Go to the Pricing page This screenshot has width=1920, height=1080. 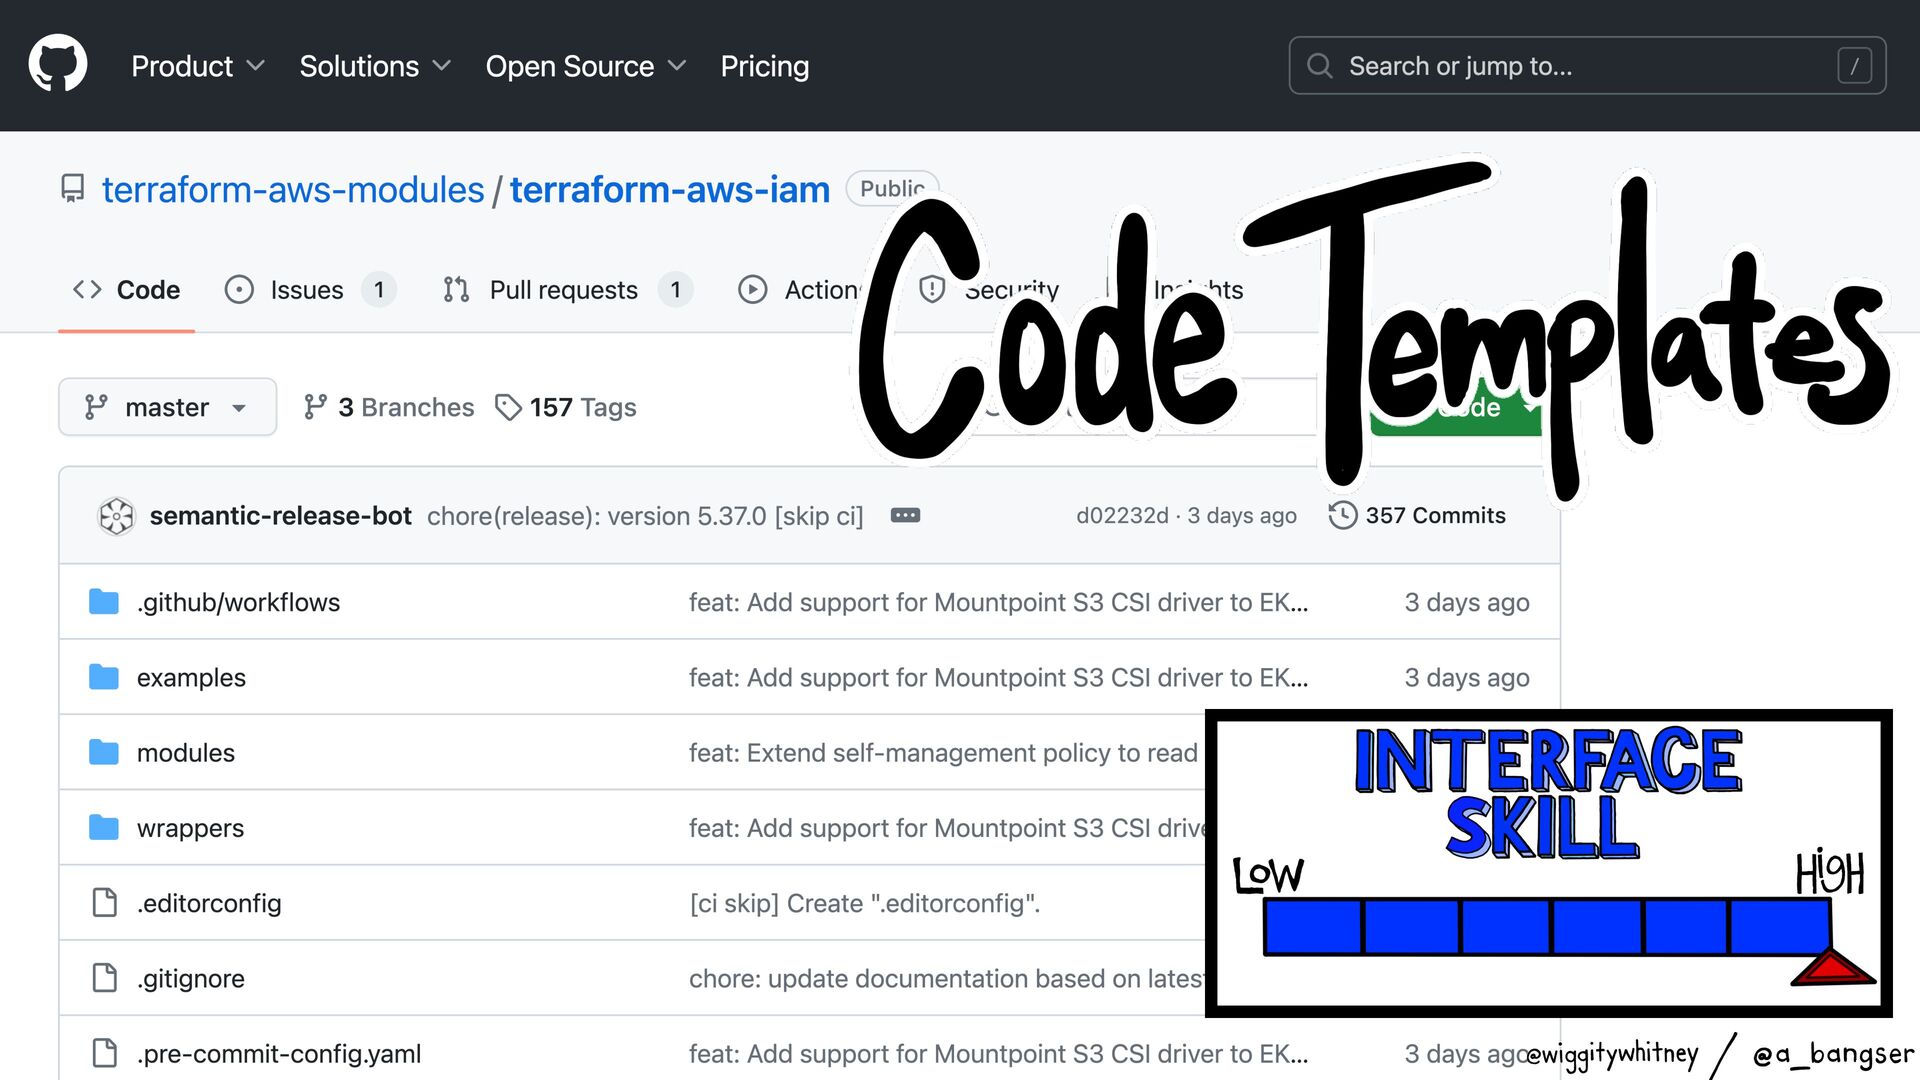coord(765,66)
